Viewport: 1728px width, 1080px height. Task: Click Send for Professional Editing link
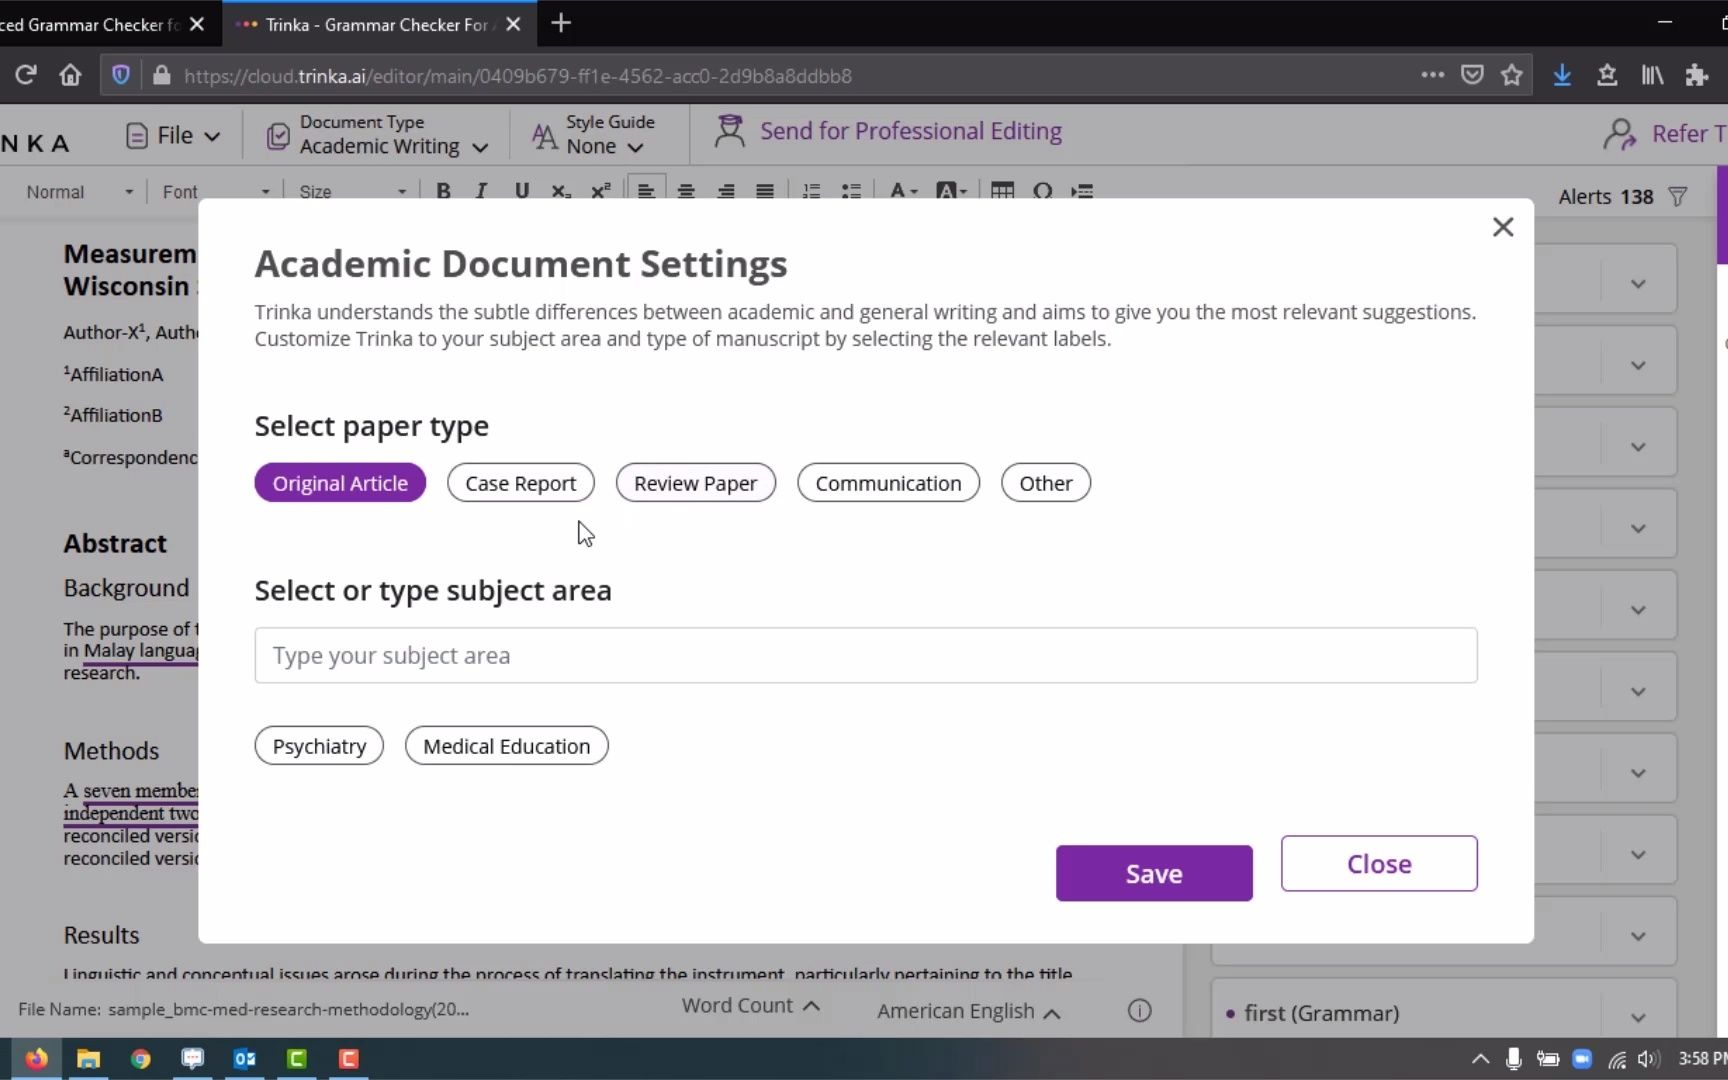pyautogui.click(x=889, y=131)
